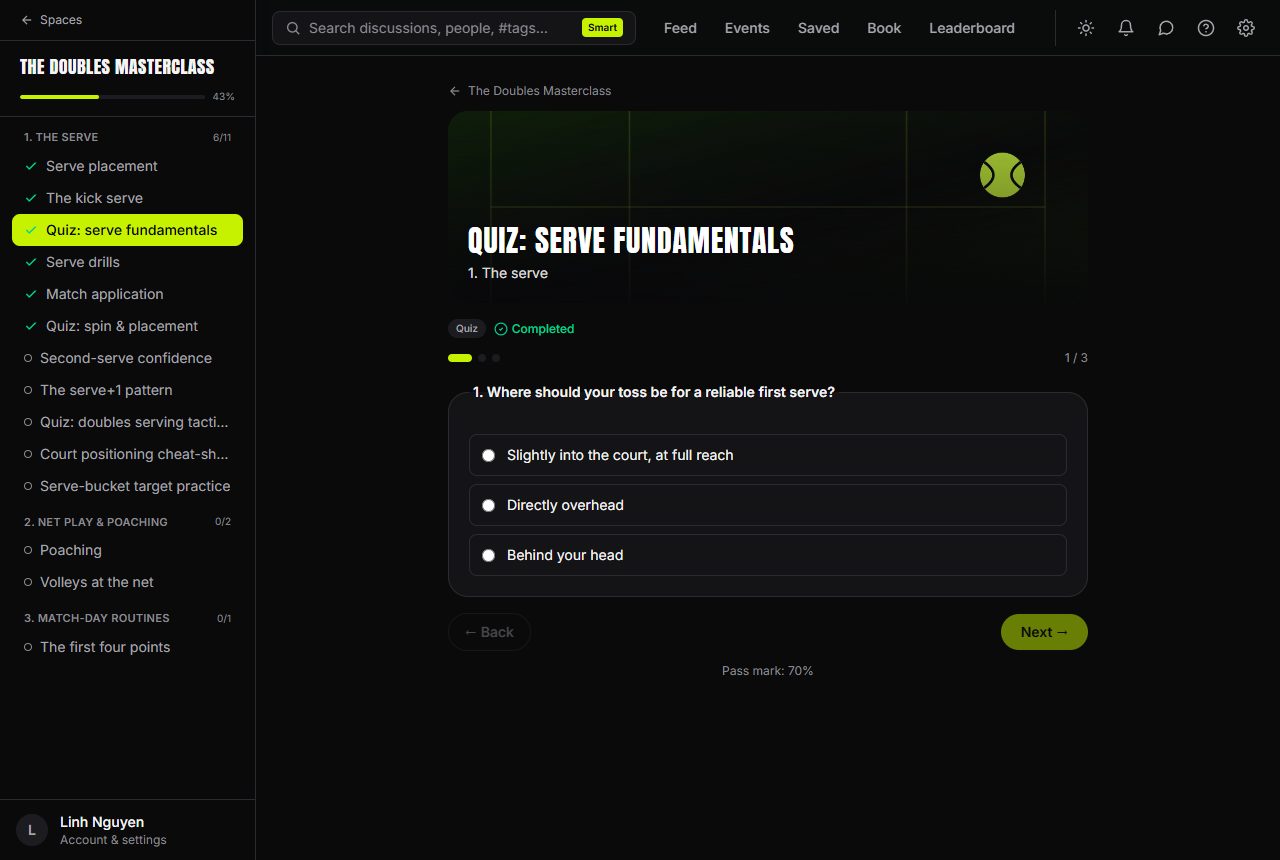The width and height of the screenshot is (1280, 860).
Task: Click the tennis ball graphic in banner
Action: pyautogui.click(x=1002, y=175)
